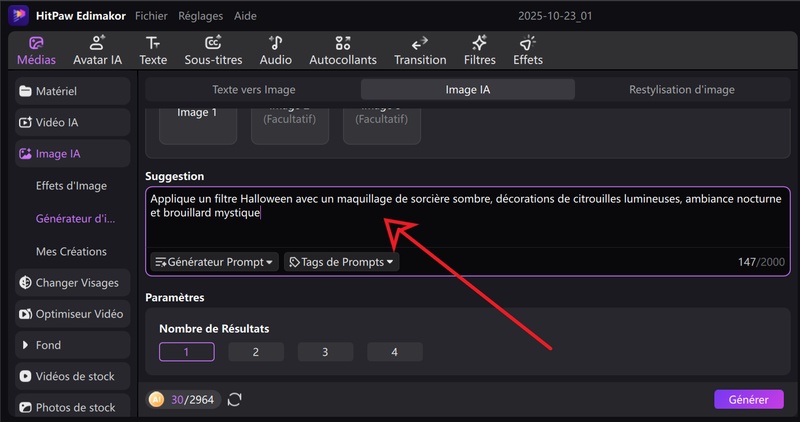Screen dimensions: 800x422
Task: Open the Réglages menu
Action: 200,17
